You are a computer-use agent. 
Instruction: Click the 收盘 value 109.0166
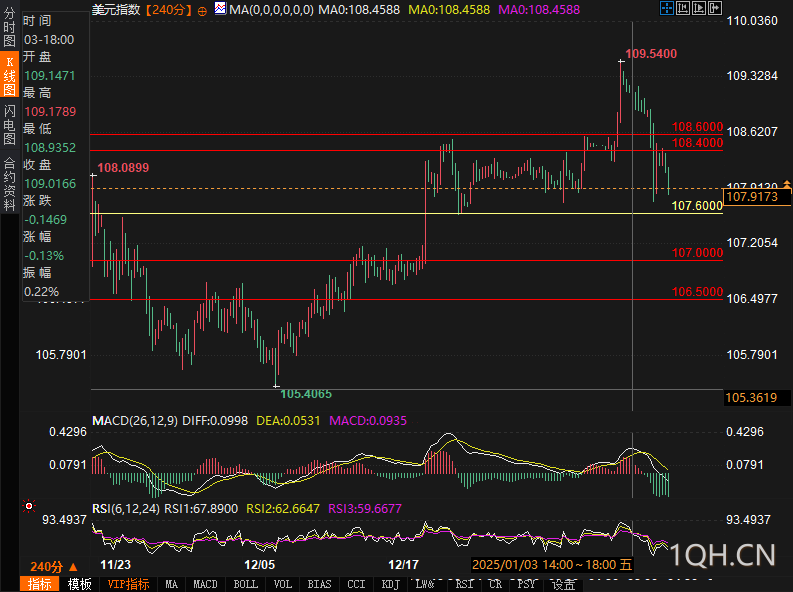click(x=50, y=184)
